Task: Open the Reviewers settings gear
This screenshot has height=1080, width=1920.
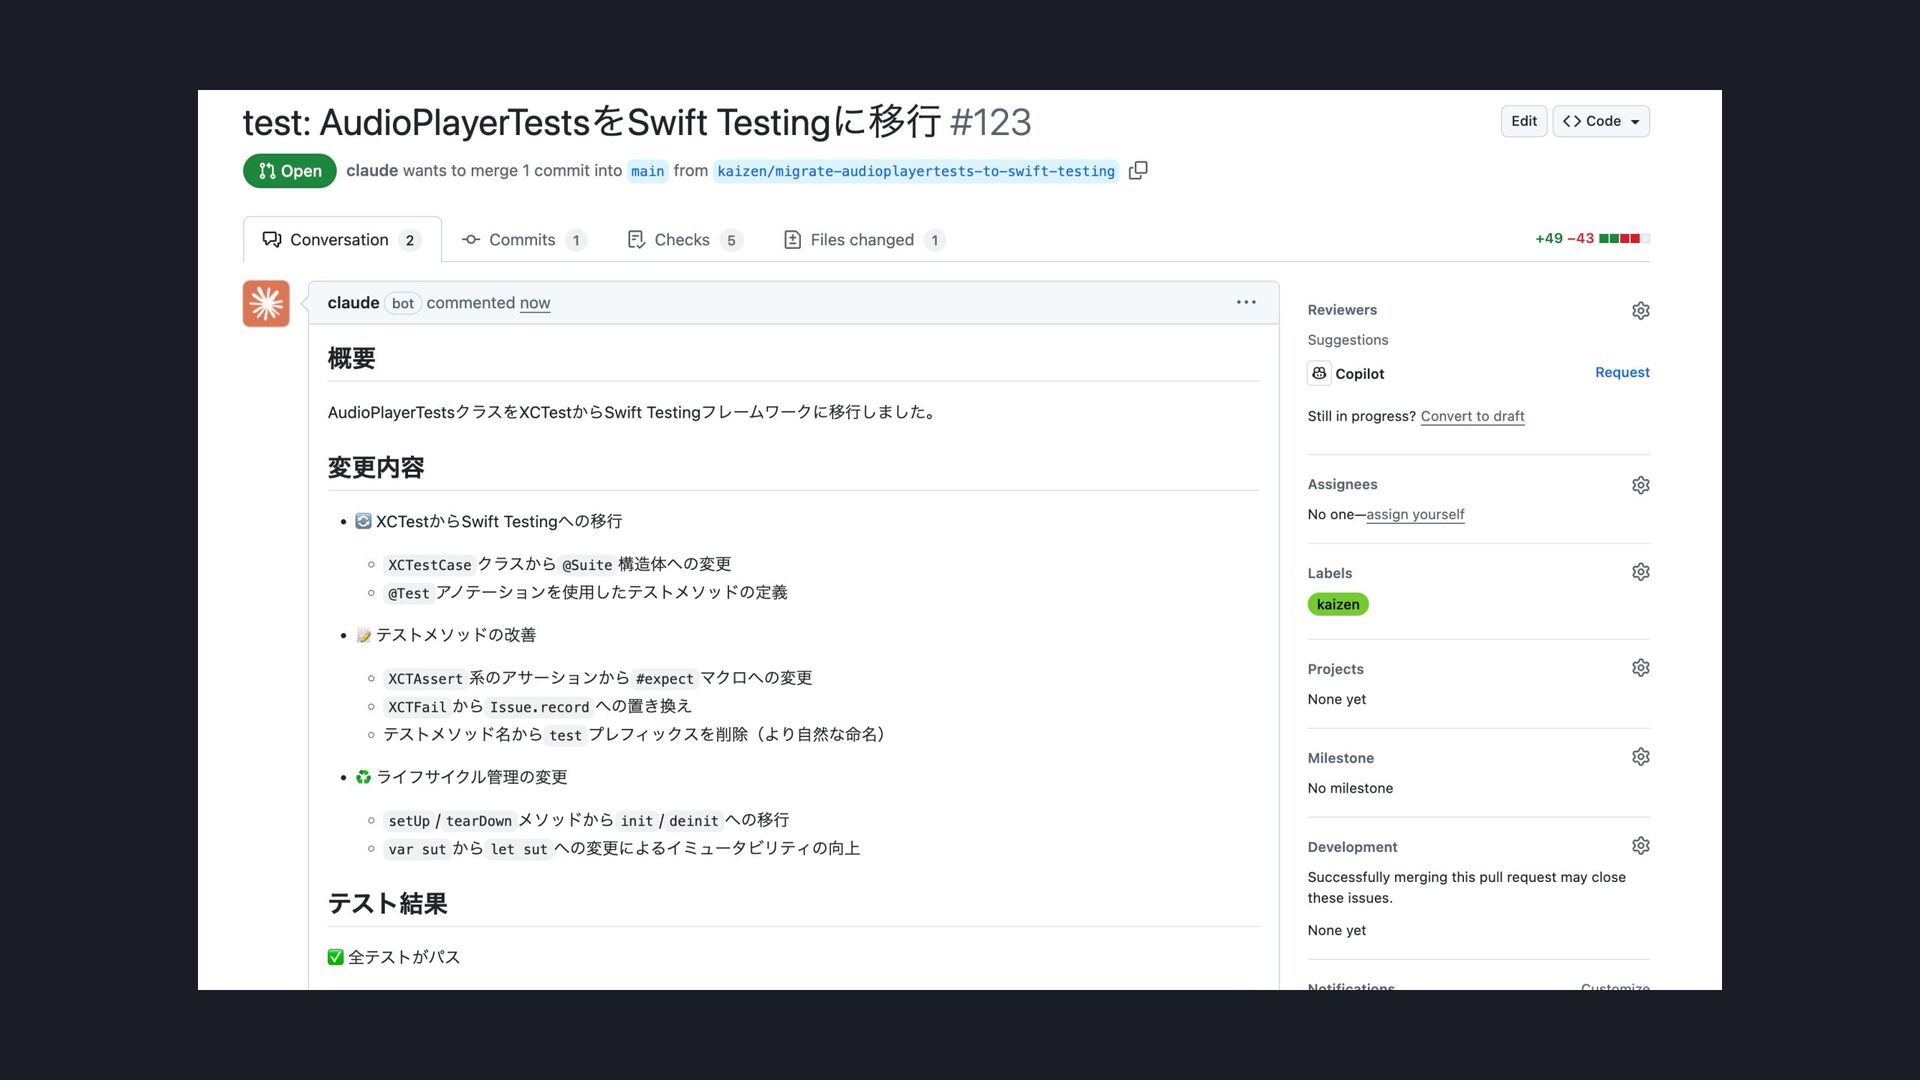Action: tap(1640, 311)
